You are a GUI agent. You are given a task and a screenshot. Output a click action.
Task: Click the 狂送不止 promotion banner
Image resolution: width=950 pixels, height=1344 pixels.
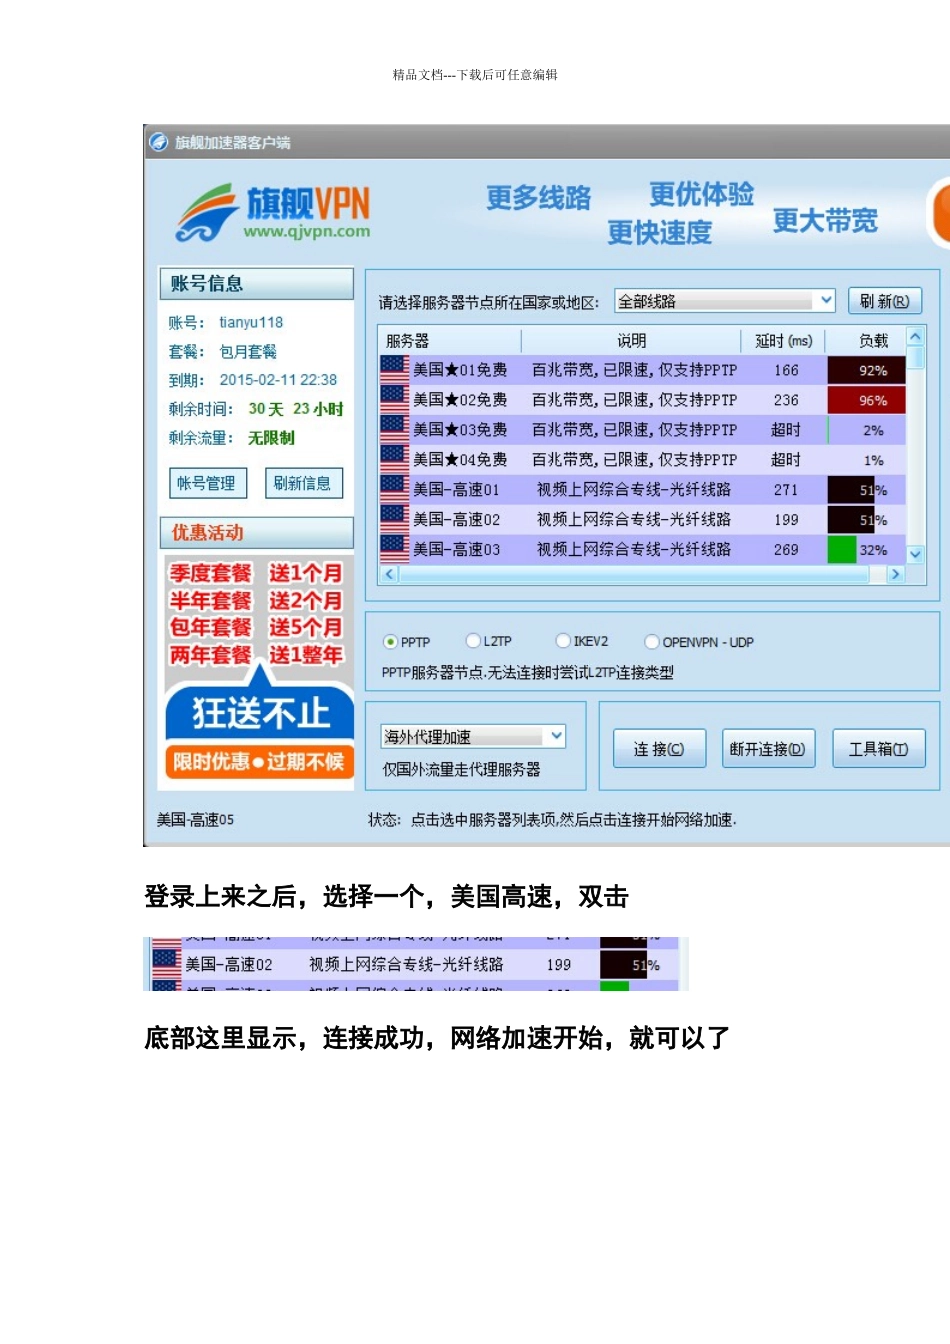pos(259,712)
